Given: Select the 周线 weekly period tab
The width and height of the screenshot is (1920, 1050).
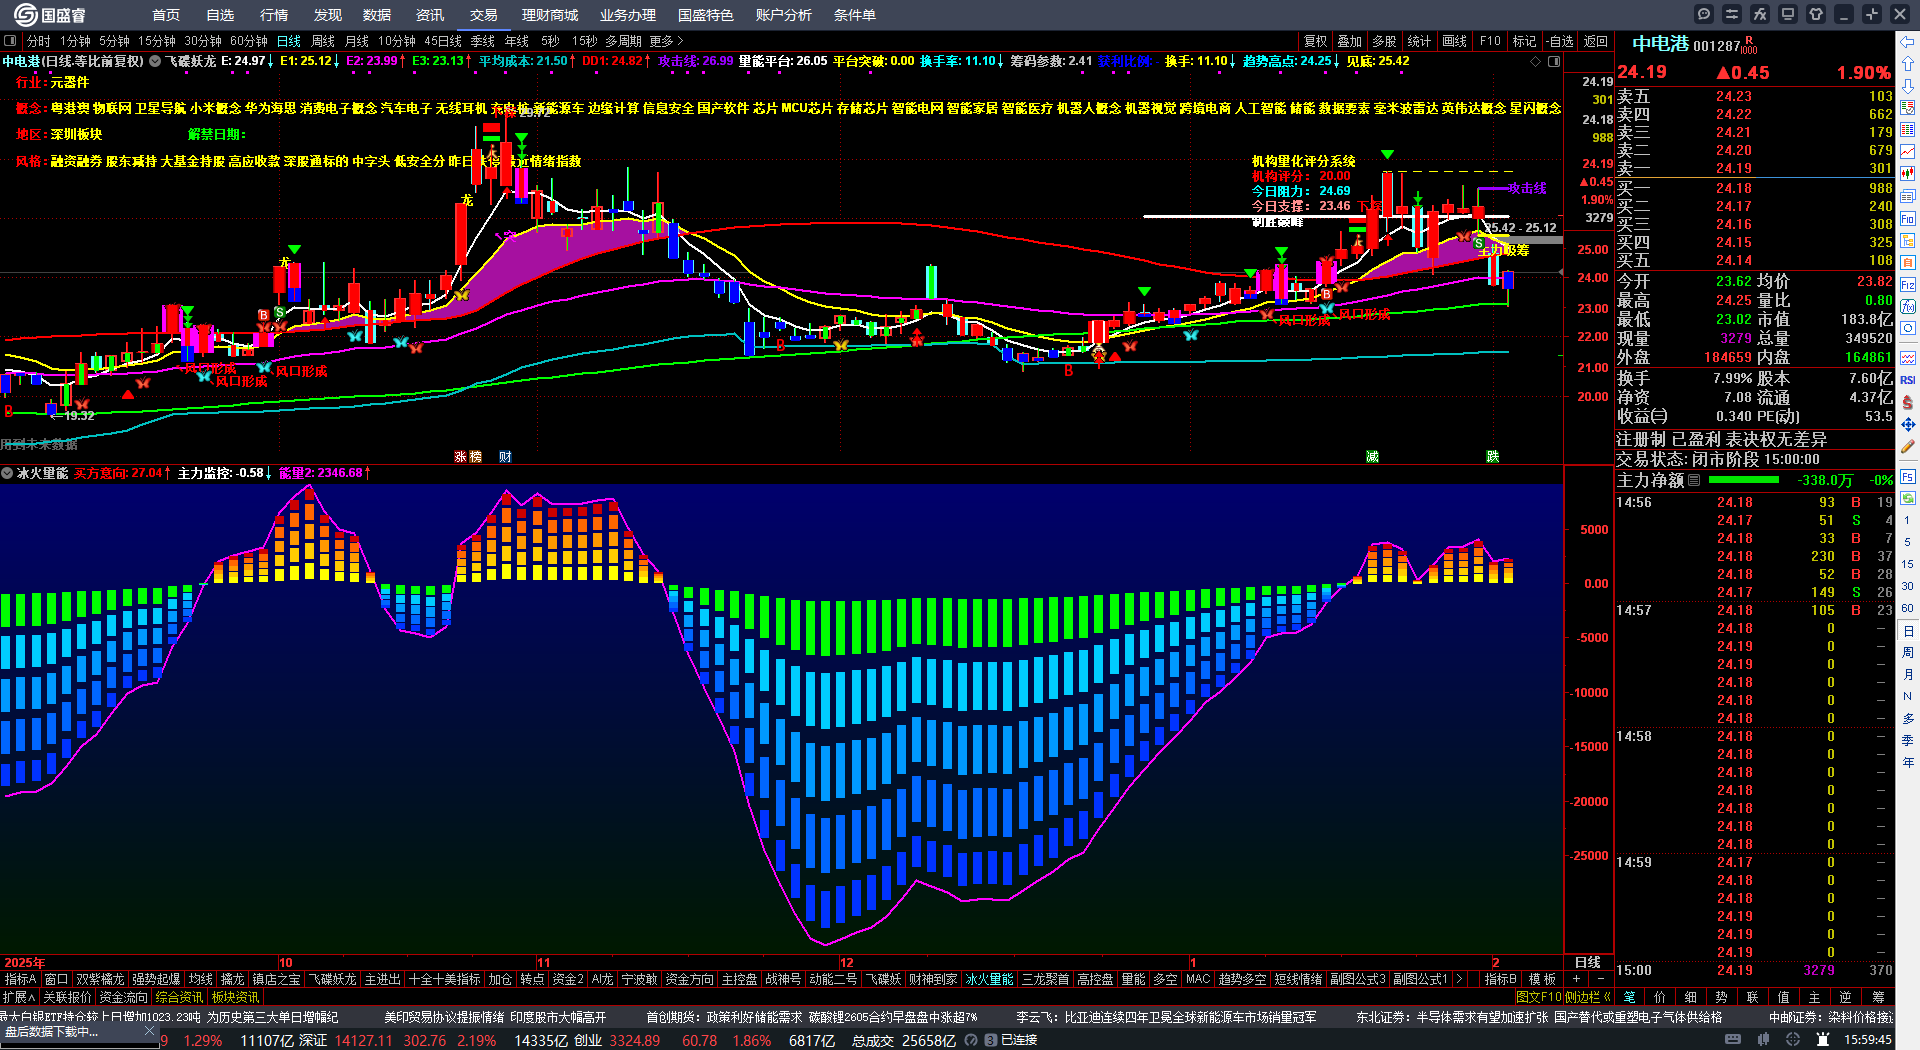Looking at the screenshot, I should pos(323,41).
